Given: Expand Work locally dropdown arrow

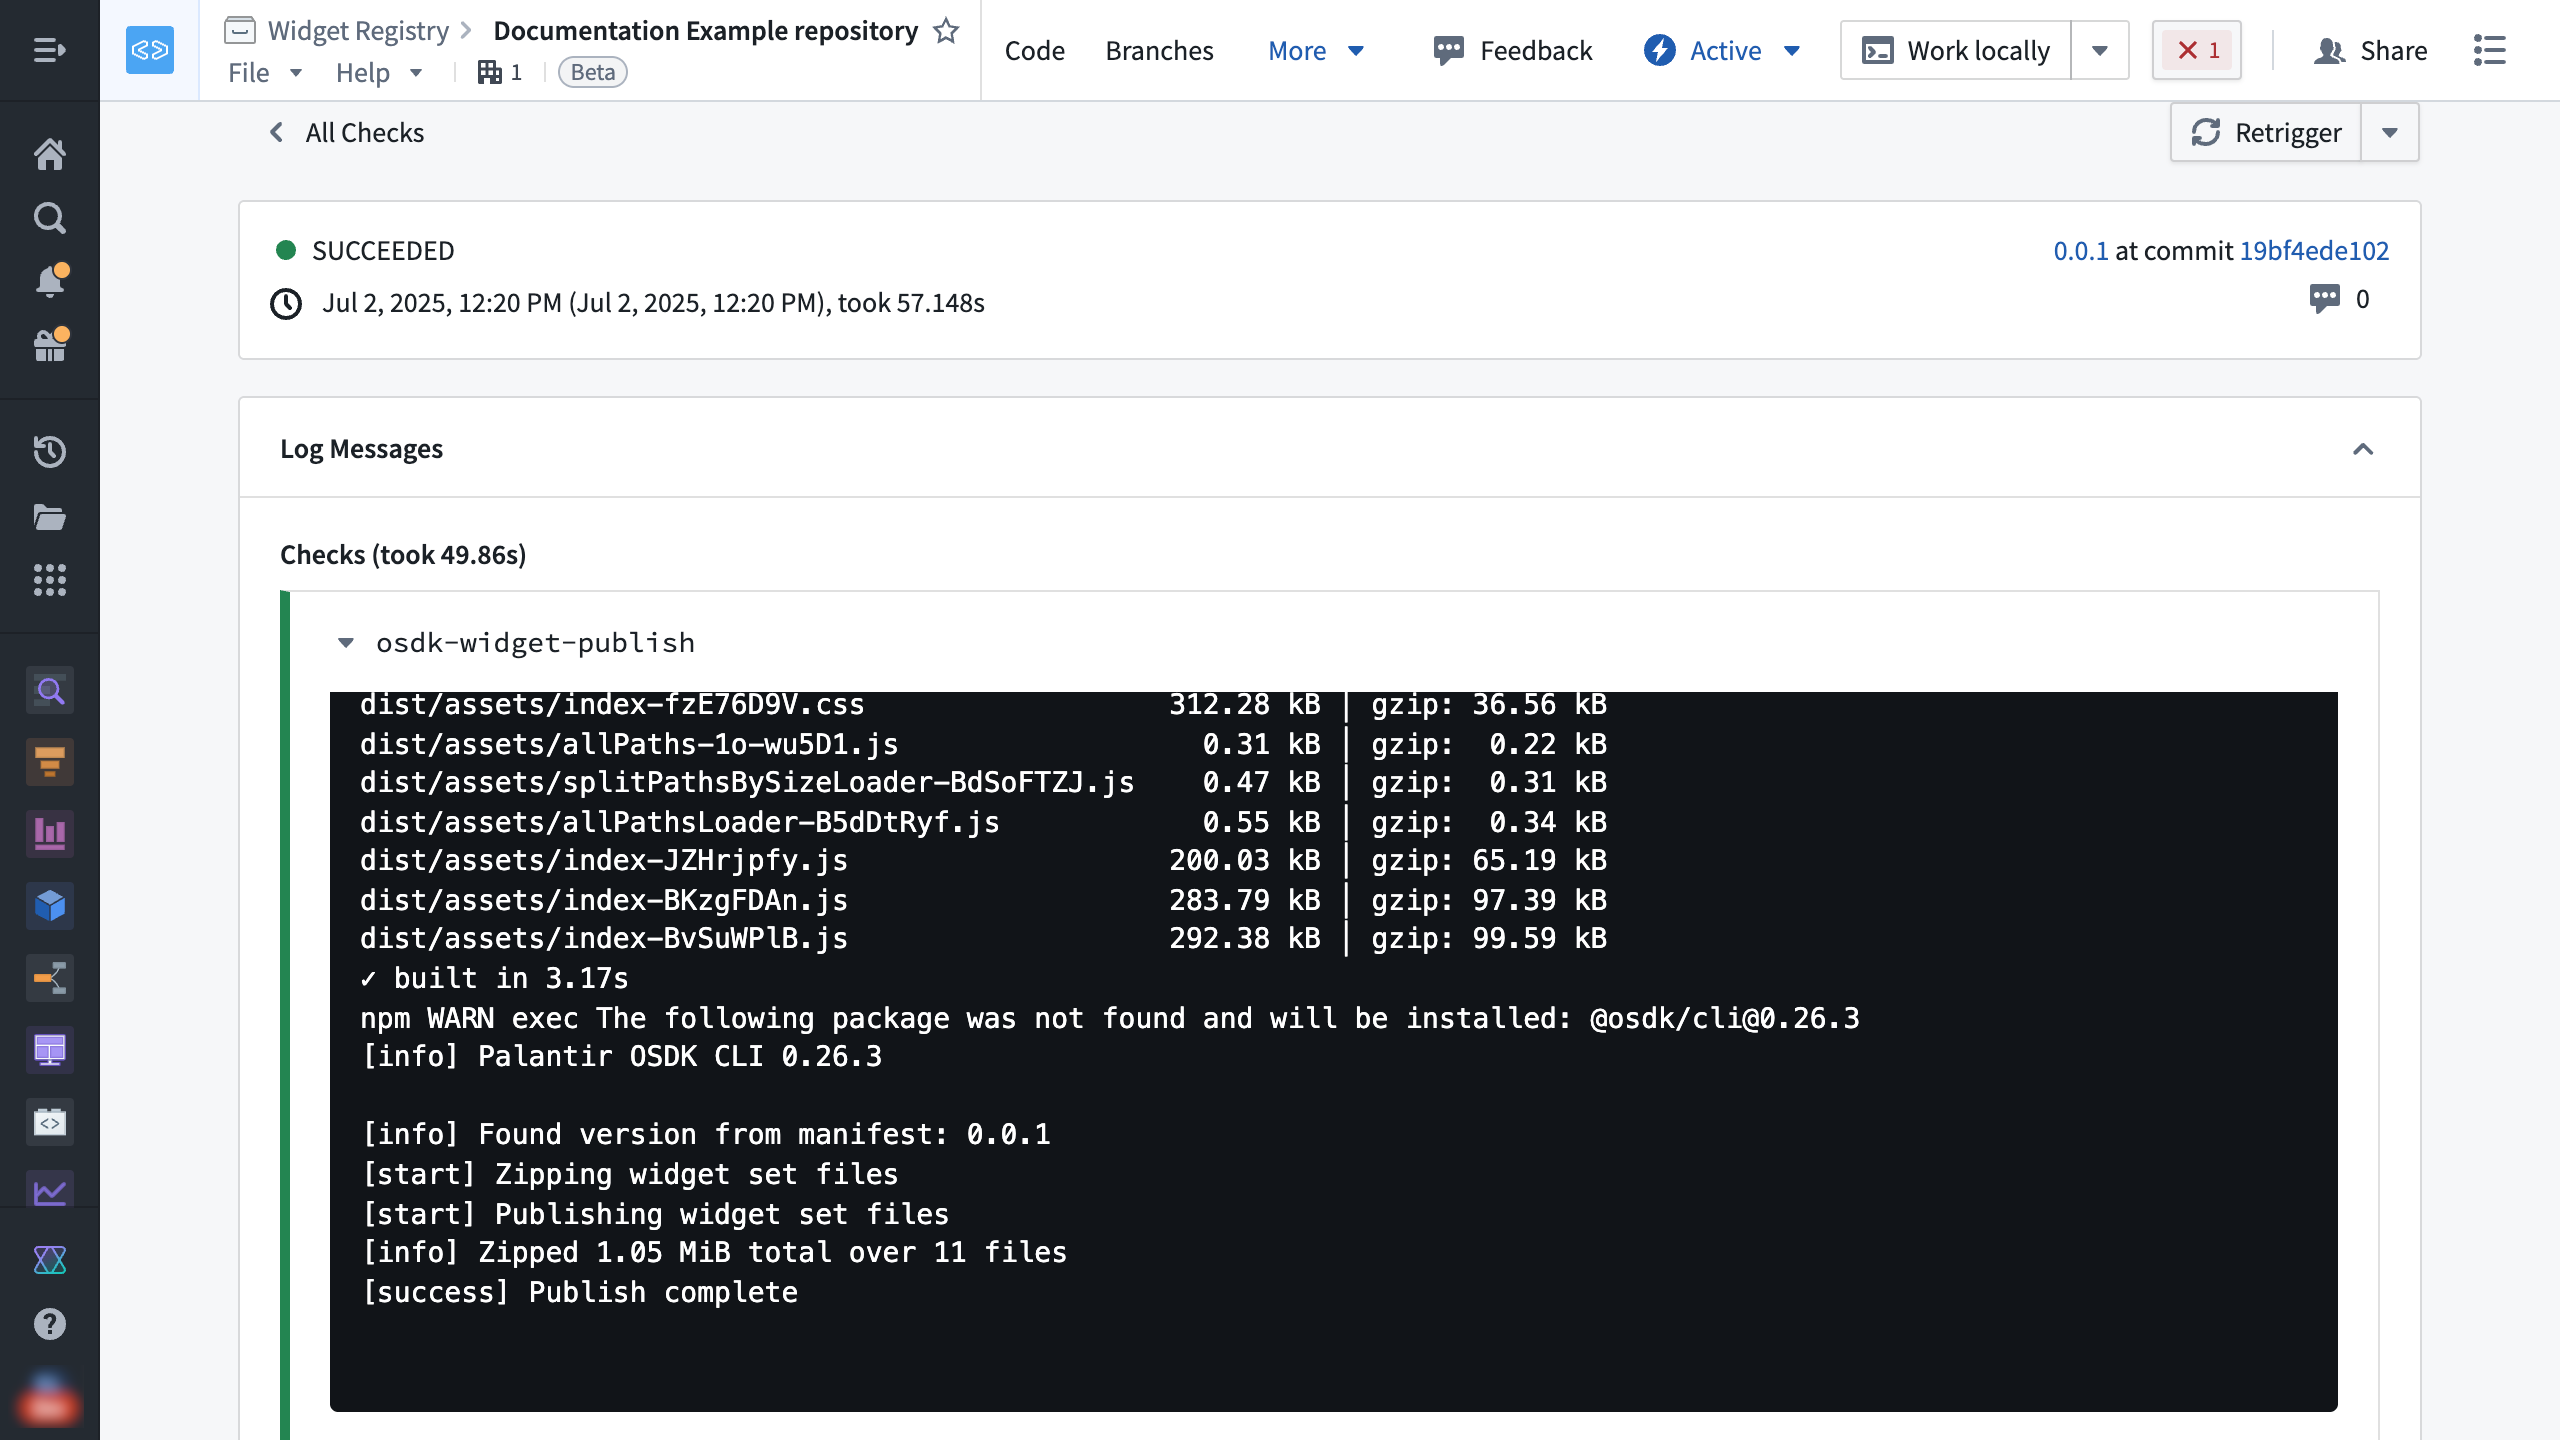Looking at the screenshot, I should (2100, 50).
